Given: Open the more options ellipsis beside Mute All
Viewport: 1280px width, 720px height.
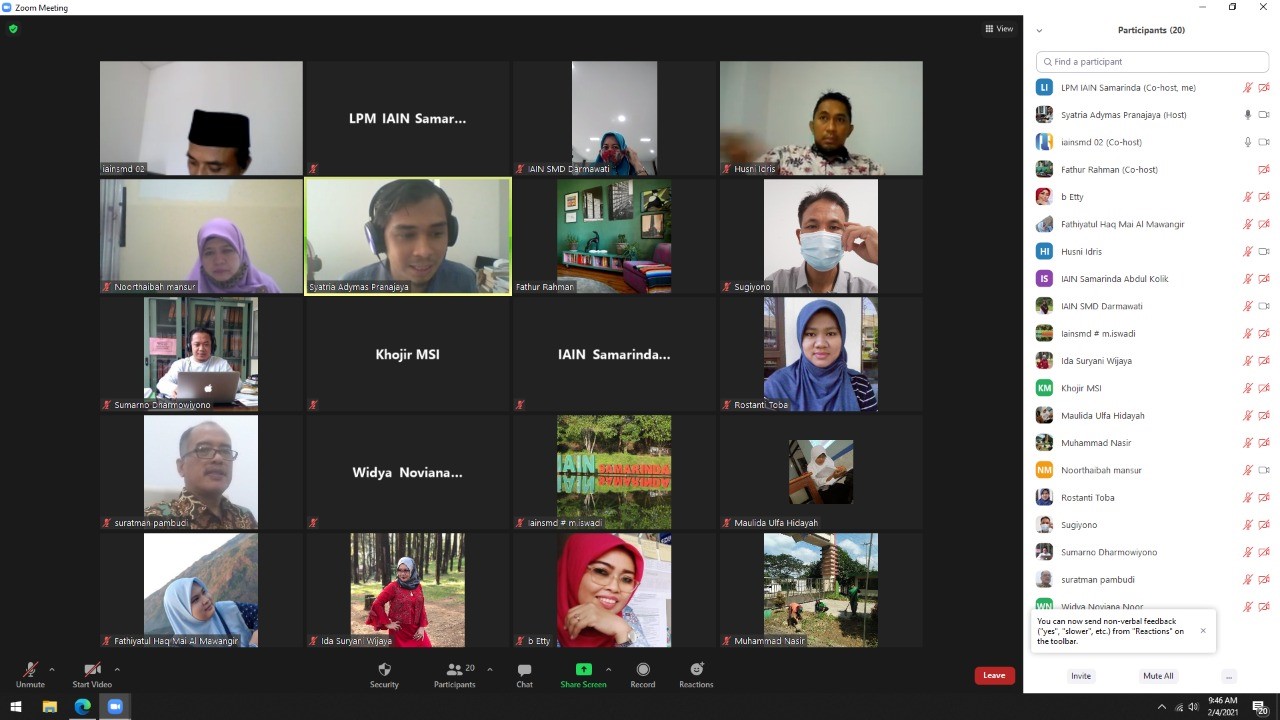Looking at the screenshot, I should pyautogui.click(x=1229, y=676).
